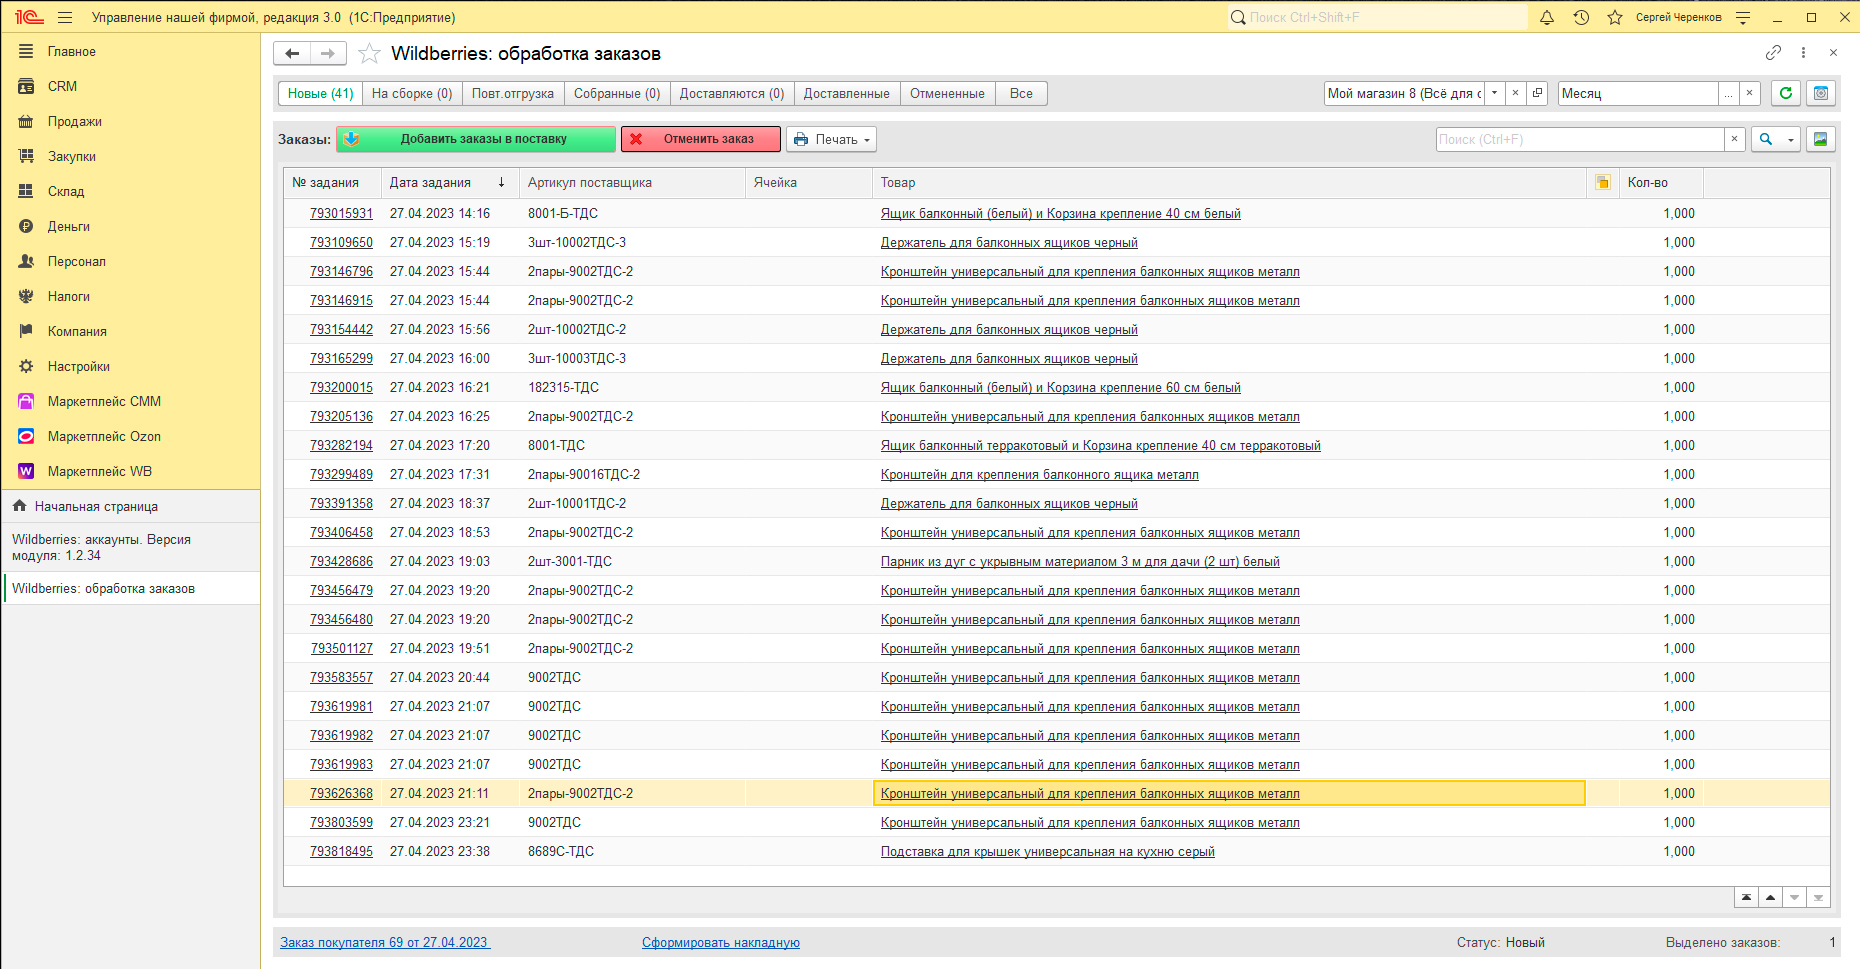The width and height of the screenshot is (1860, 969).
Task: Click the copy link chain icon
Action: 1773,53
